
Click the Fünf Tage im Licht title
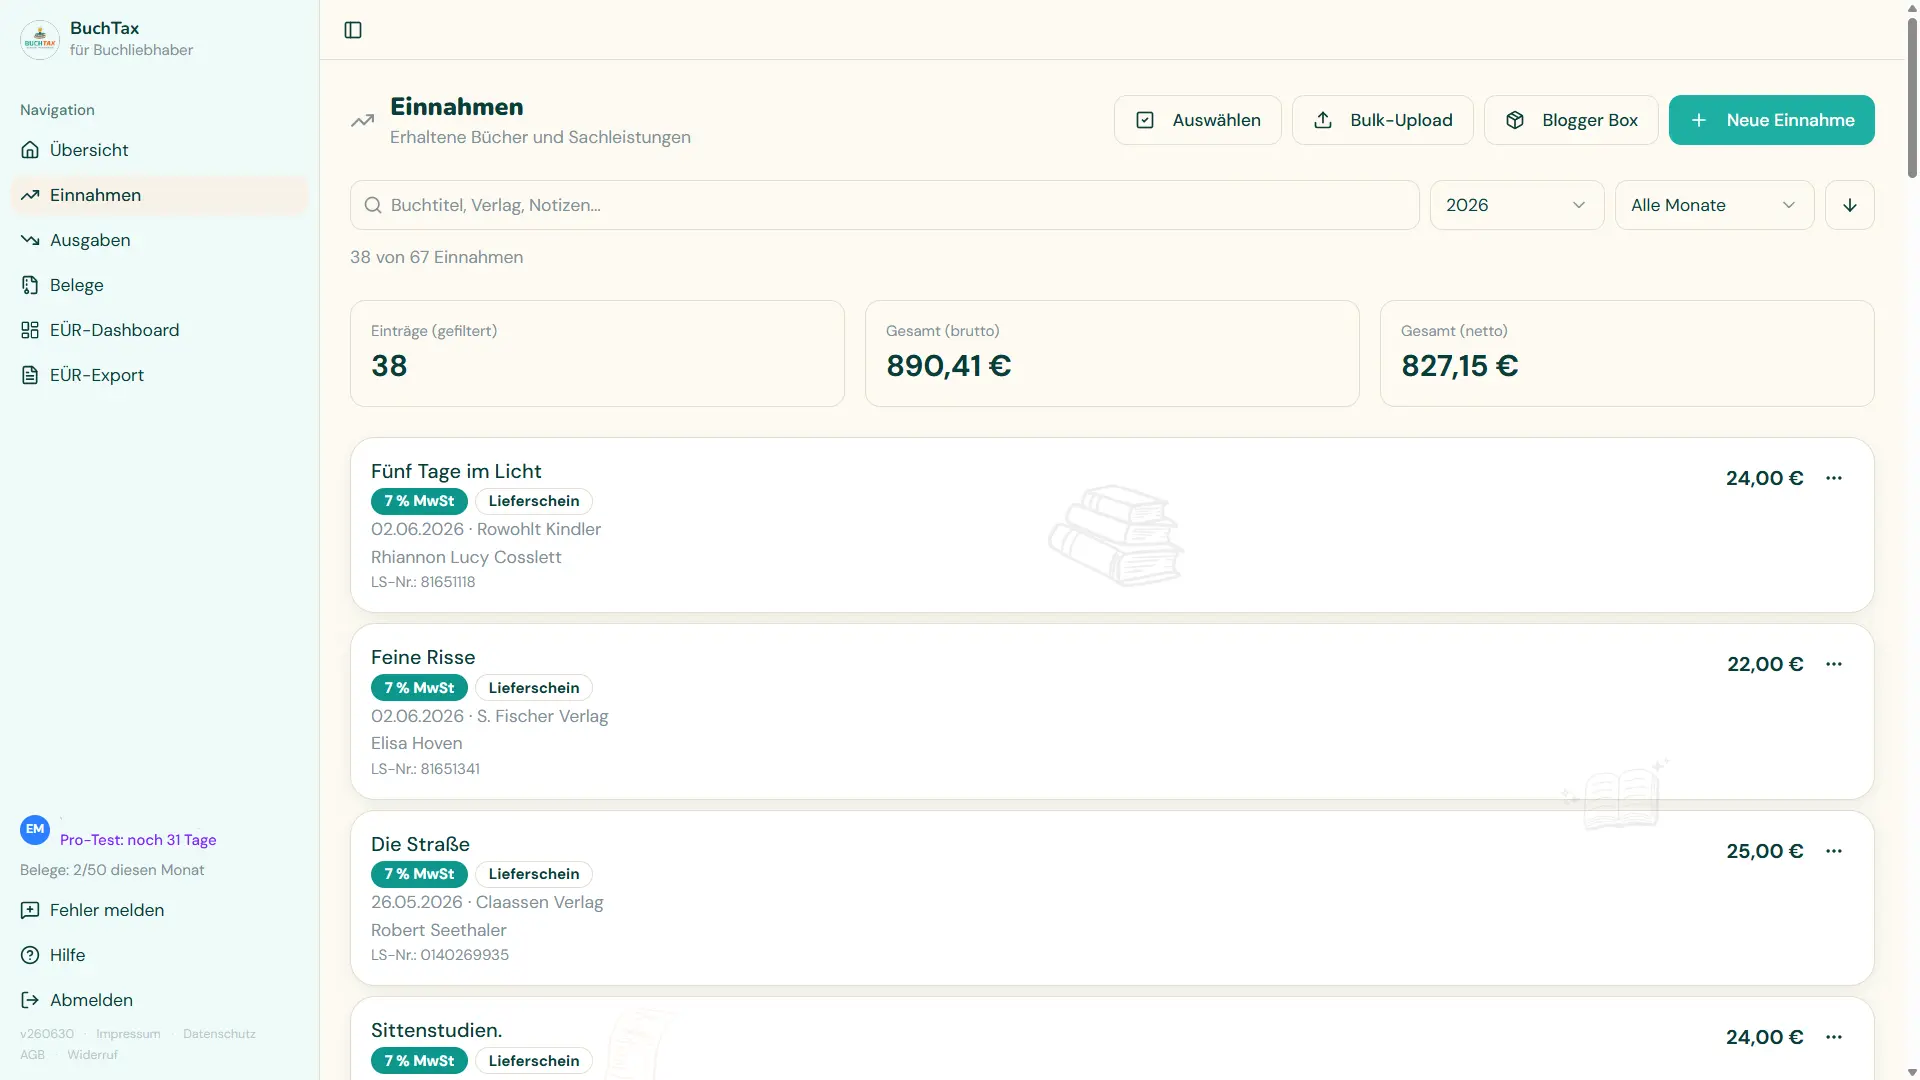click(456, 471)
